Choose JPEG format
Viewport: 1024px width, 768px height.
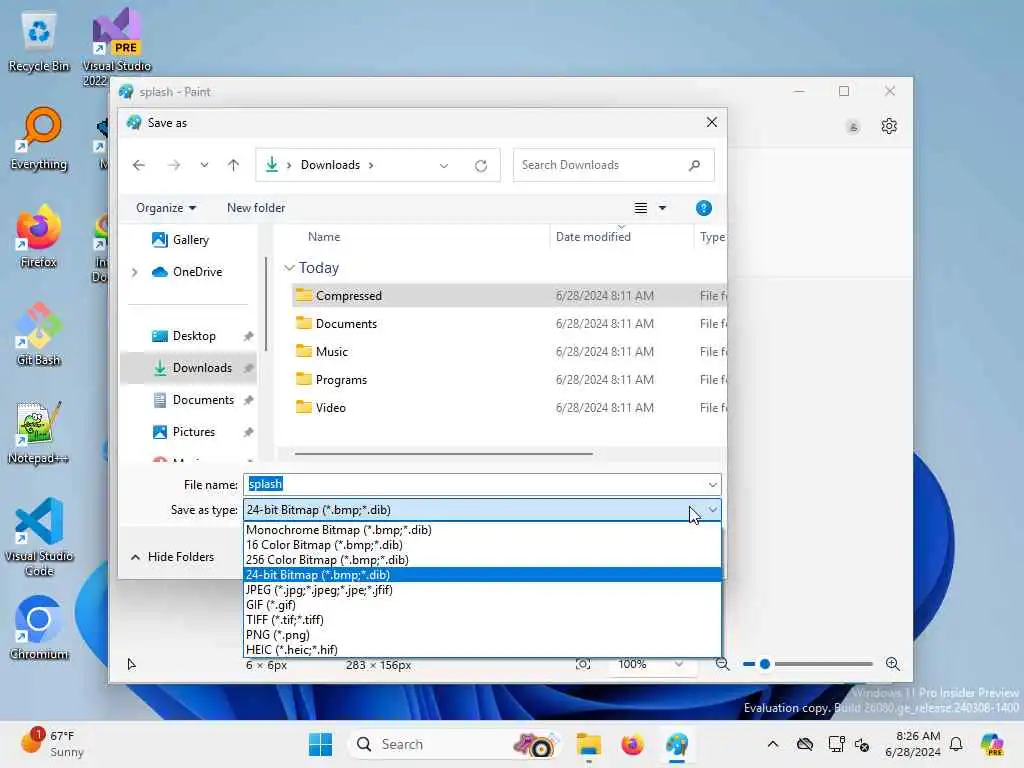click(x=483, y=590)
